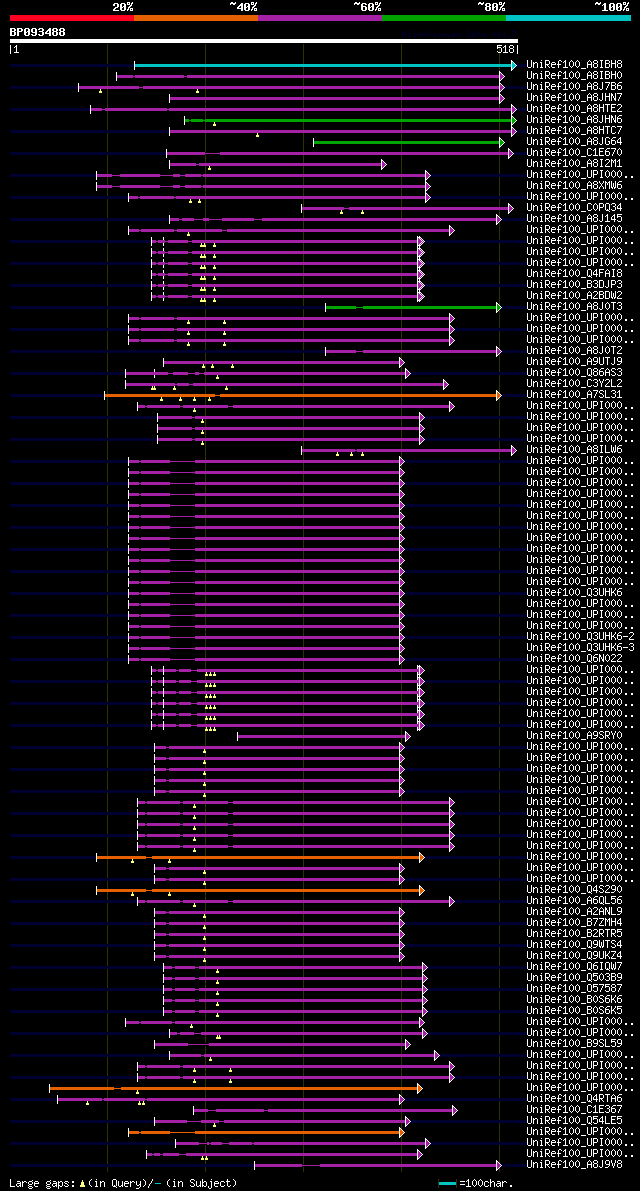
Task: Open hit UniRef100_A8IBH8
Action: [574, 65]
